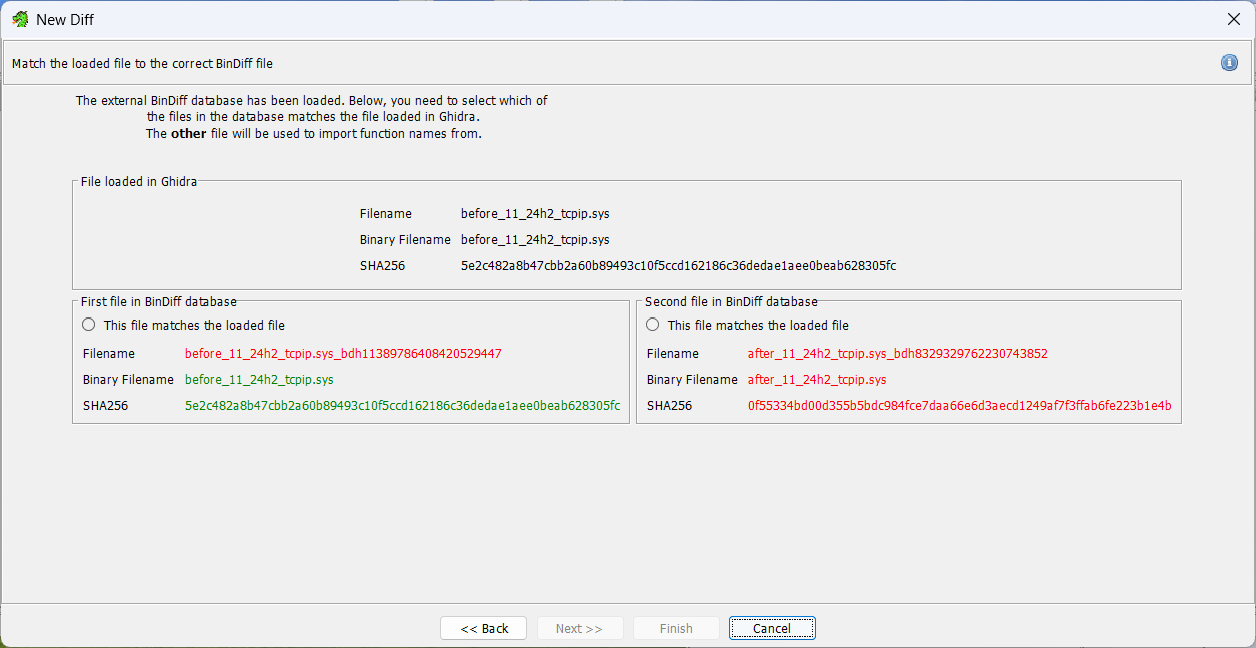Open the blue info help icon
The width and height of the screenshot is (1256, 648).
click(1229, 63)
